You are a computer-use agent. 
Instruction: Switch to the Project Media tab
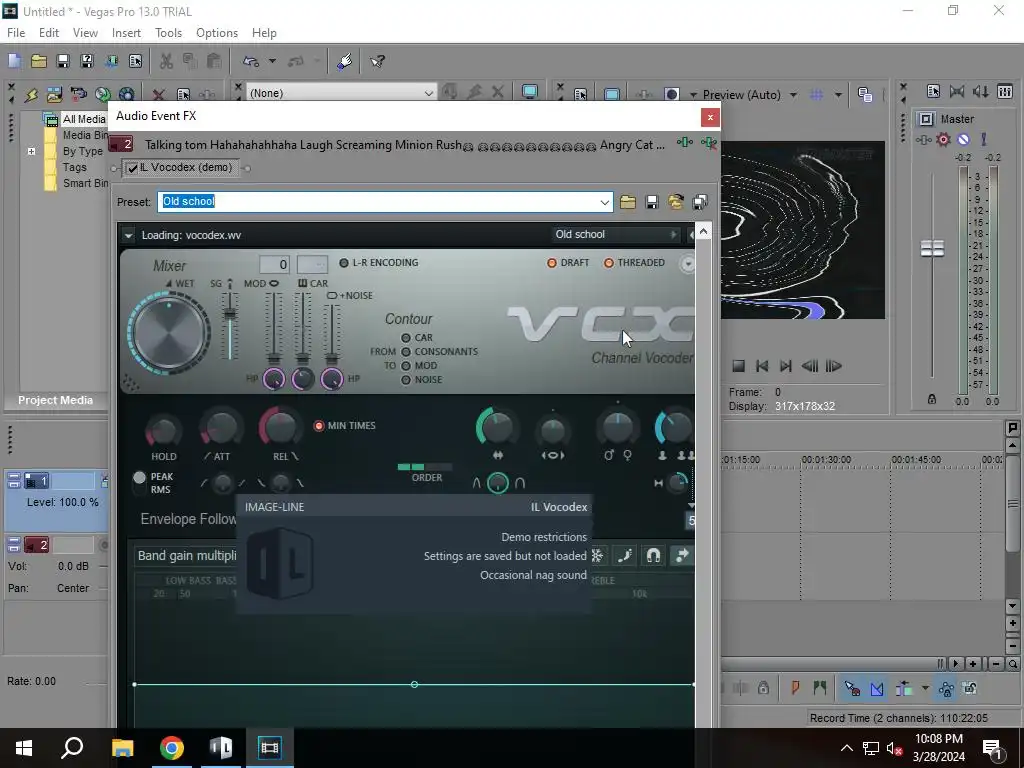pyautogui.click(x=56, y=400)
